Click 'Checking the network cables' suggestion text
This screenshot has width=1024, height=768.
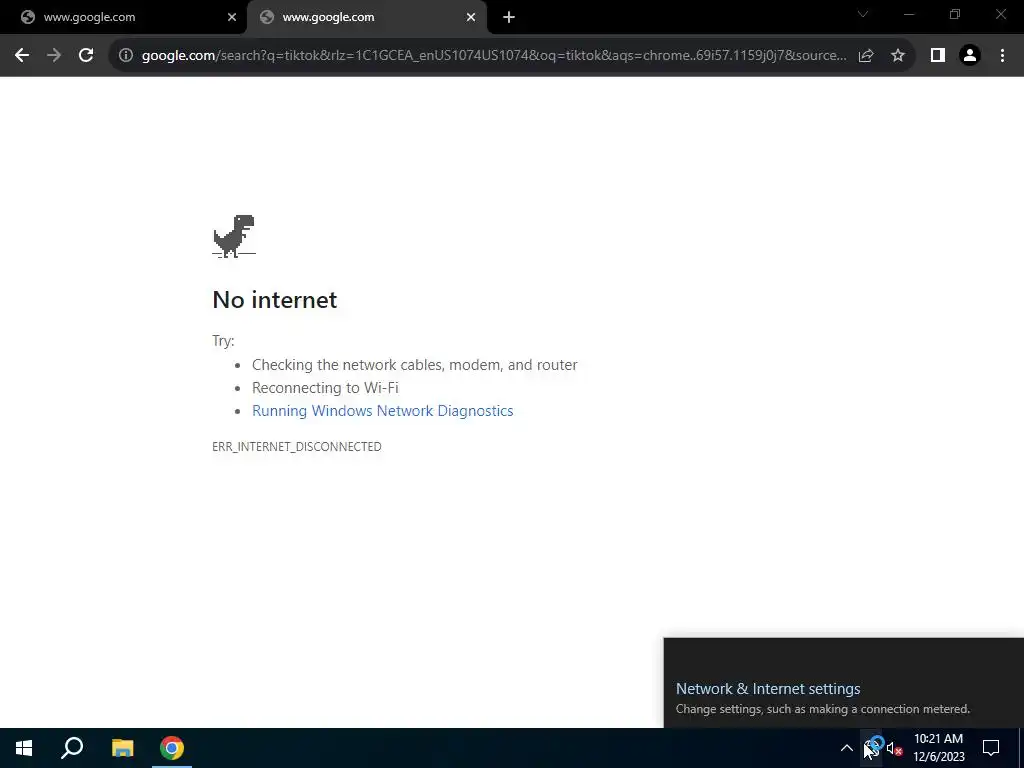415,365
